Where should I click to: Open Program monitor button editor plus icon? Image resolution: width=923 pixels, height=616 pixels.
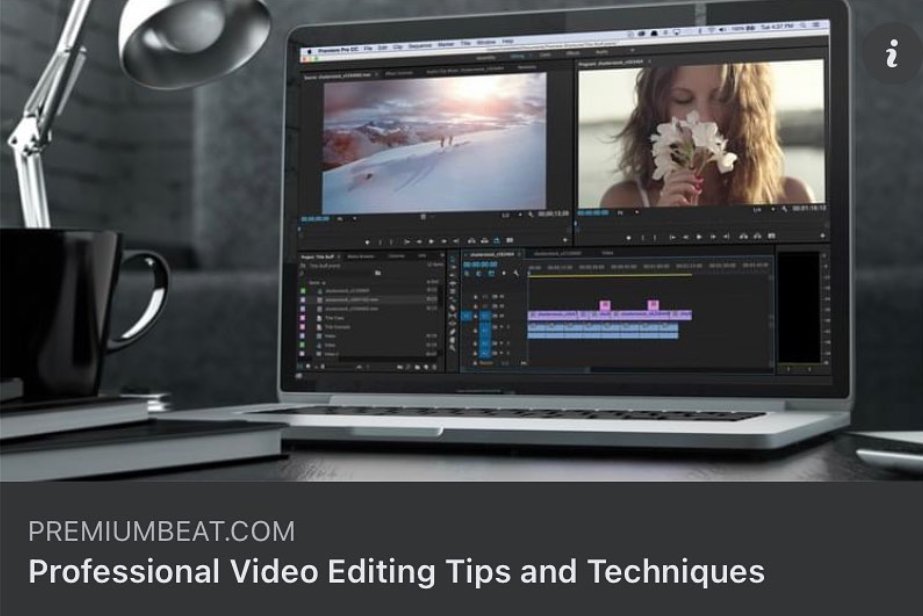point(822,236)
